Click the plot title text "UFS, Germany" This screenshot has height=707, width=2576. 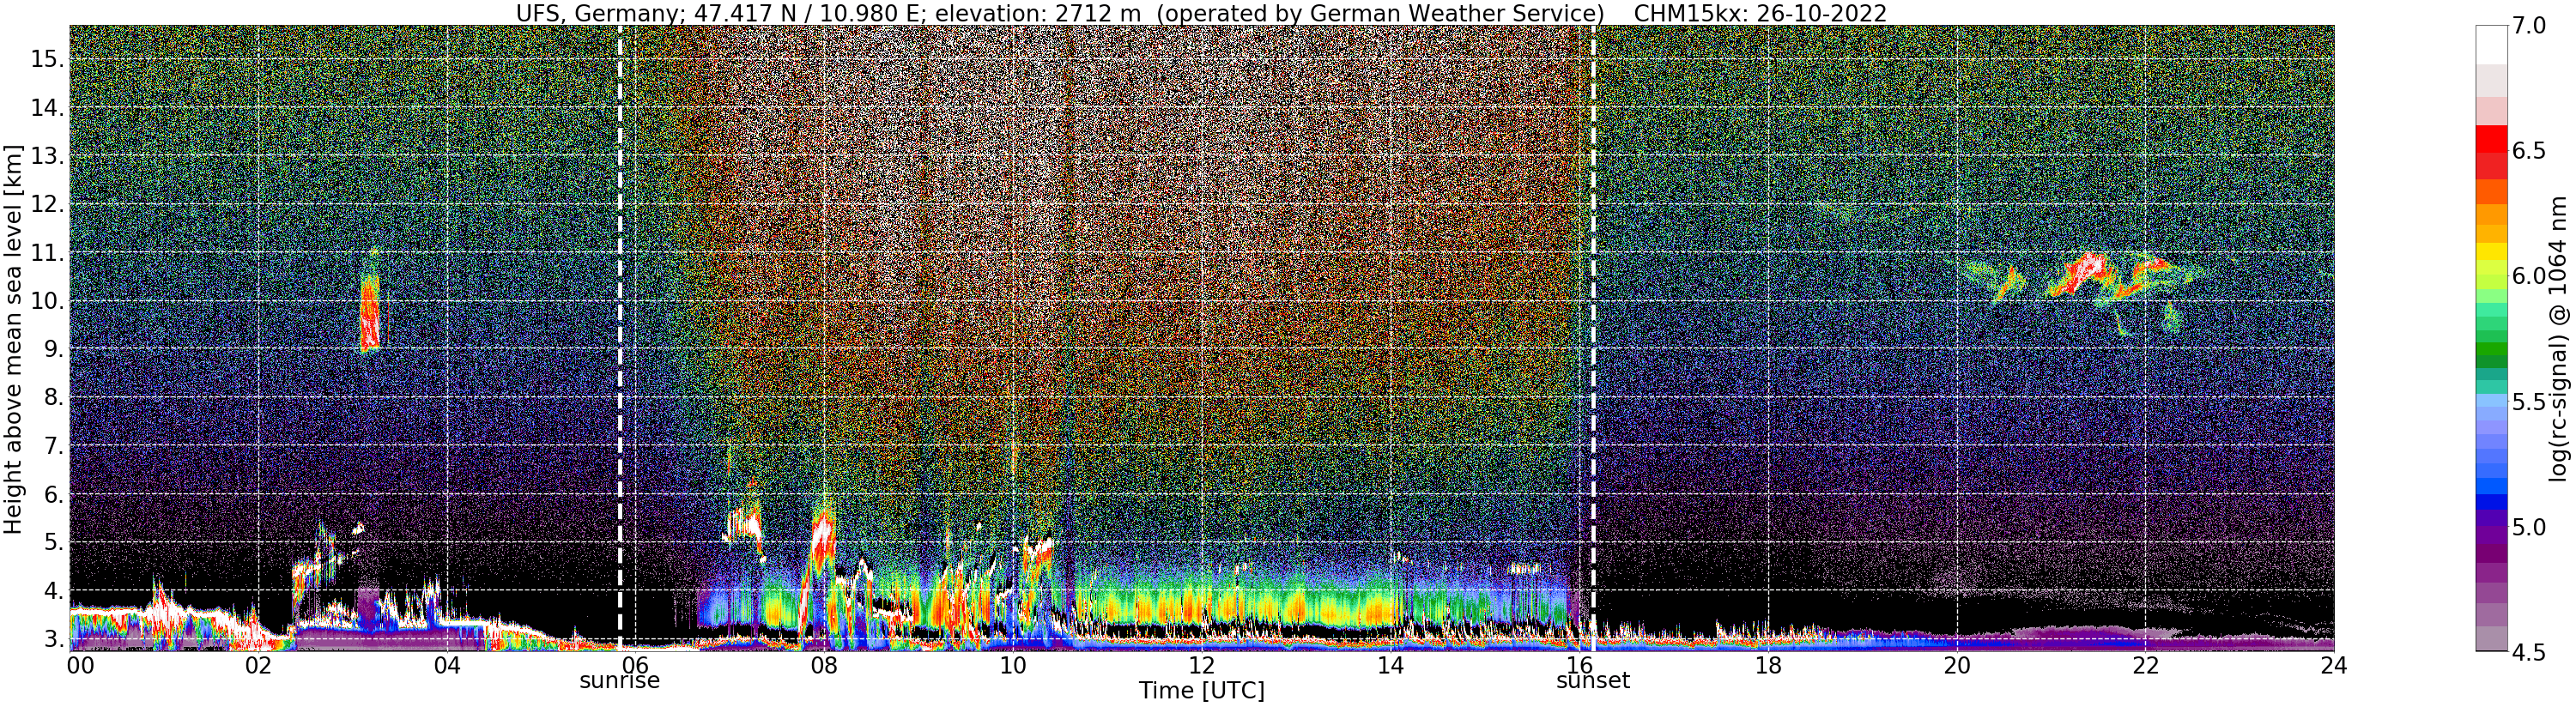pyautogui.click(x=597, y=13)
